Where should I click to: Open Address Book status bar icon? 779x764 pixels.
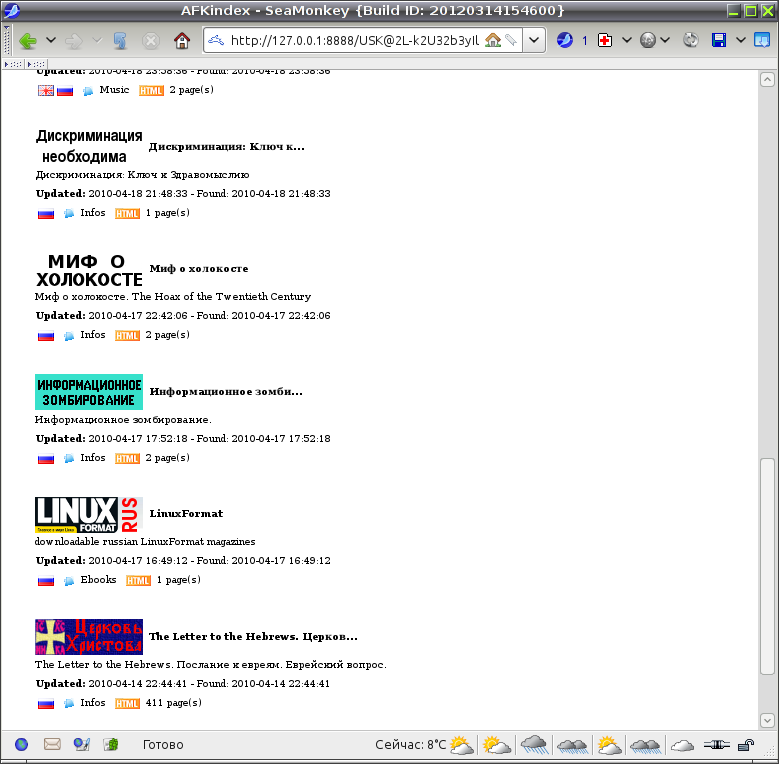click(111, 744)
